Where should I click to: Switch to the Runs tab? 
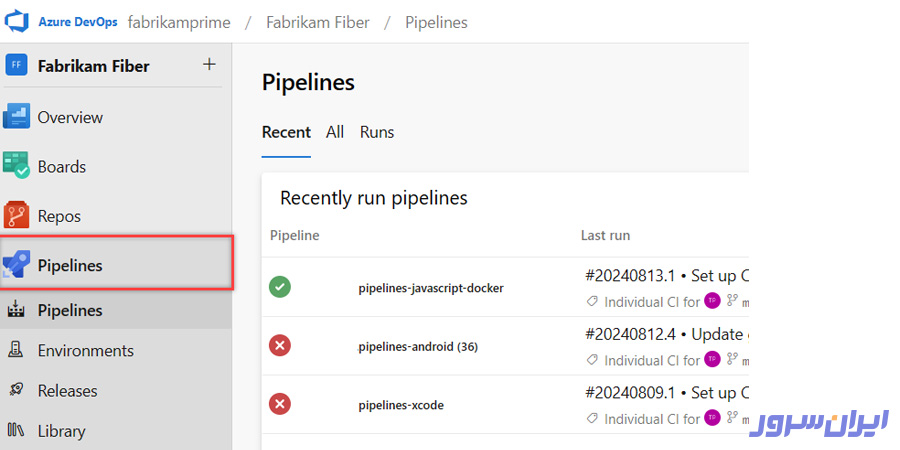(x=377, y=132)
